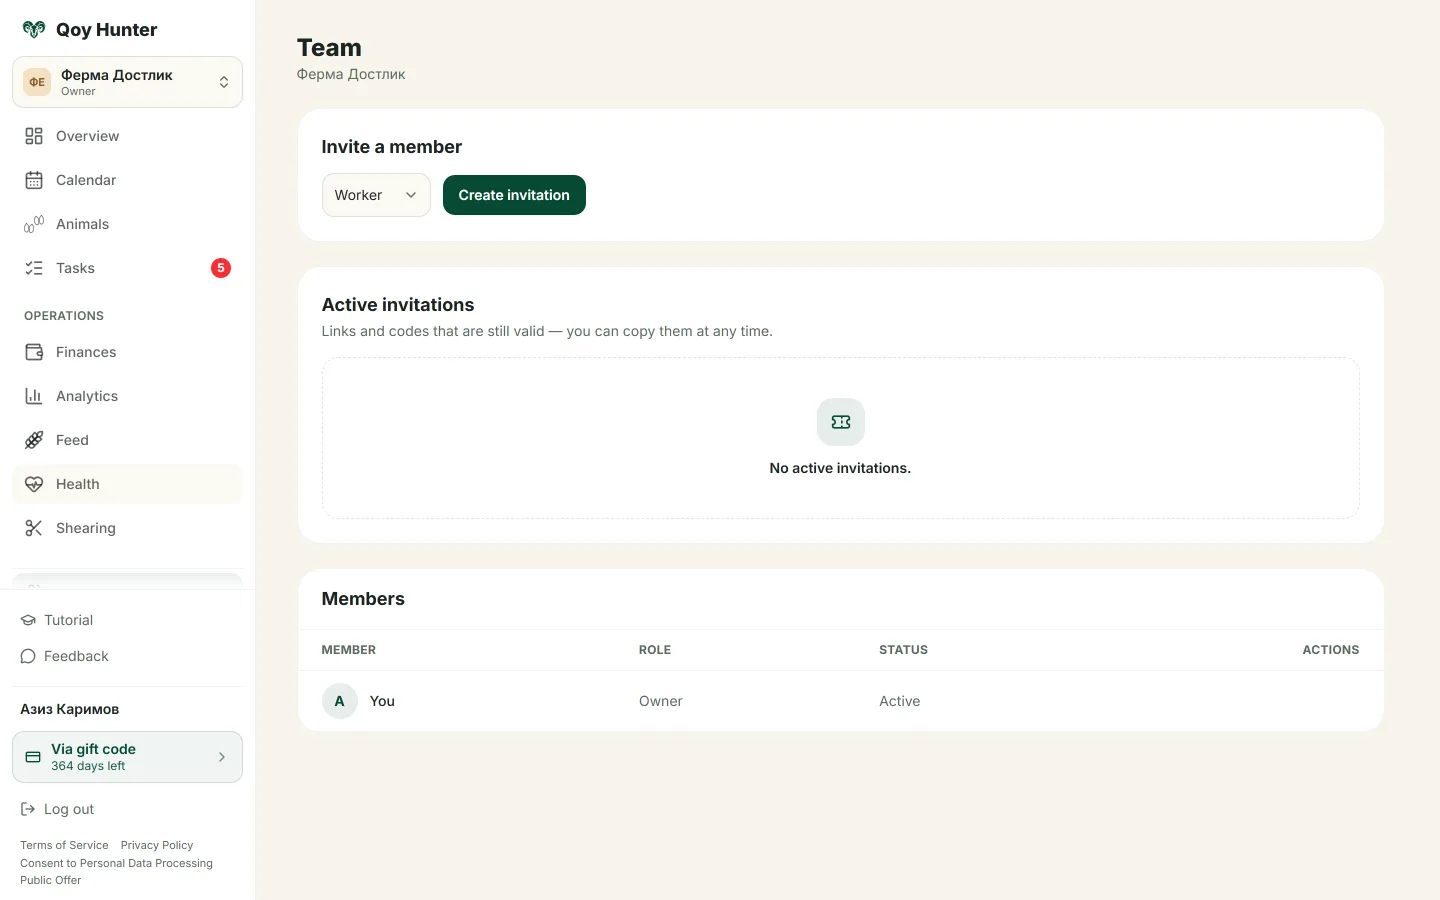Open Overview via its grid icon
This screenshot has height=900, width=1440.
pyautogui.click(x=34, y=136)
